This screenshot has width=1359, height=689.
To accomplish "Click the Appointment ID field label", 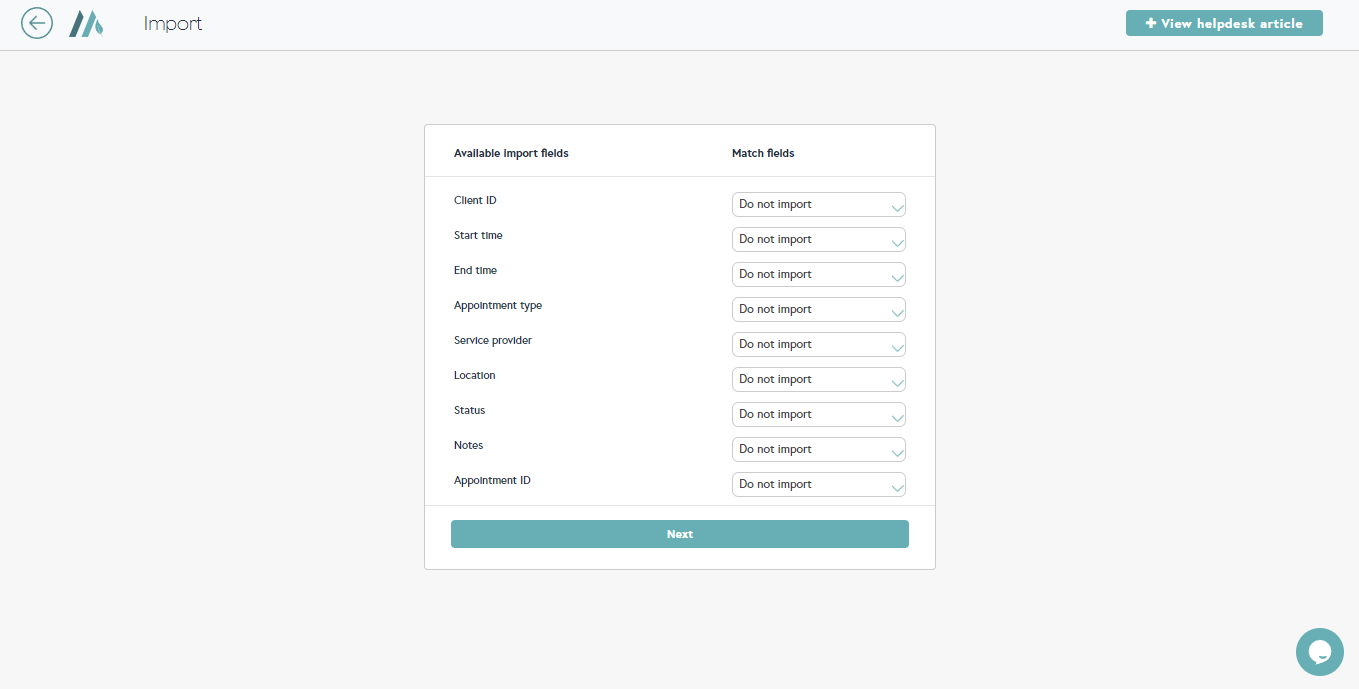I will coord(492,481).
